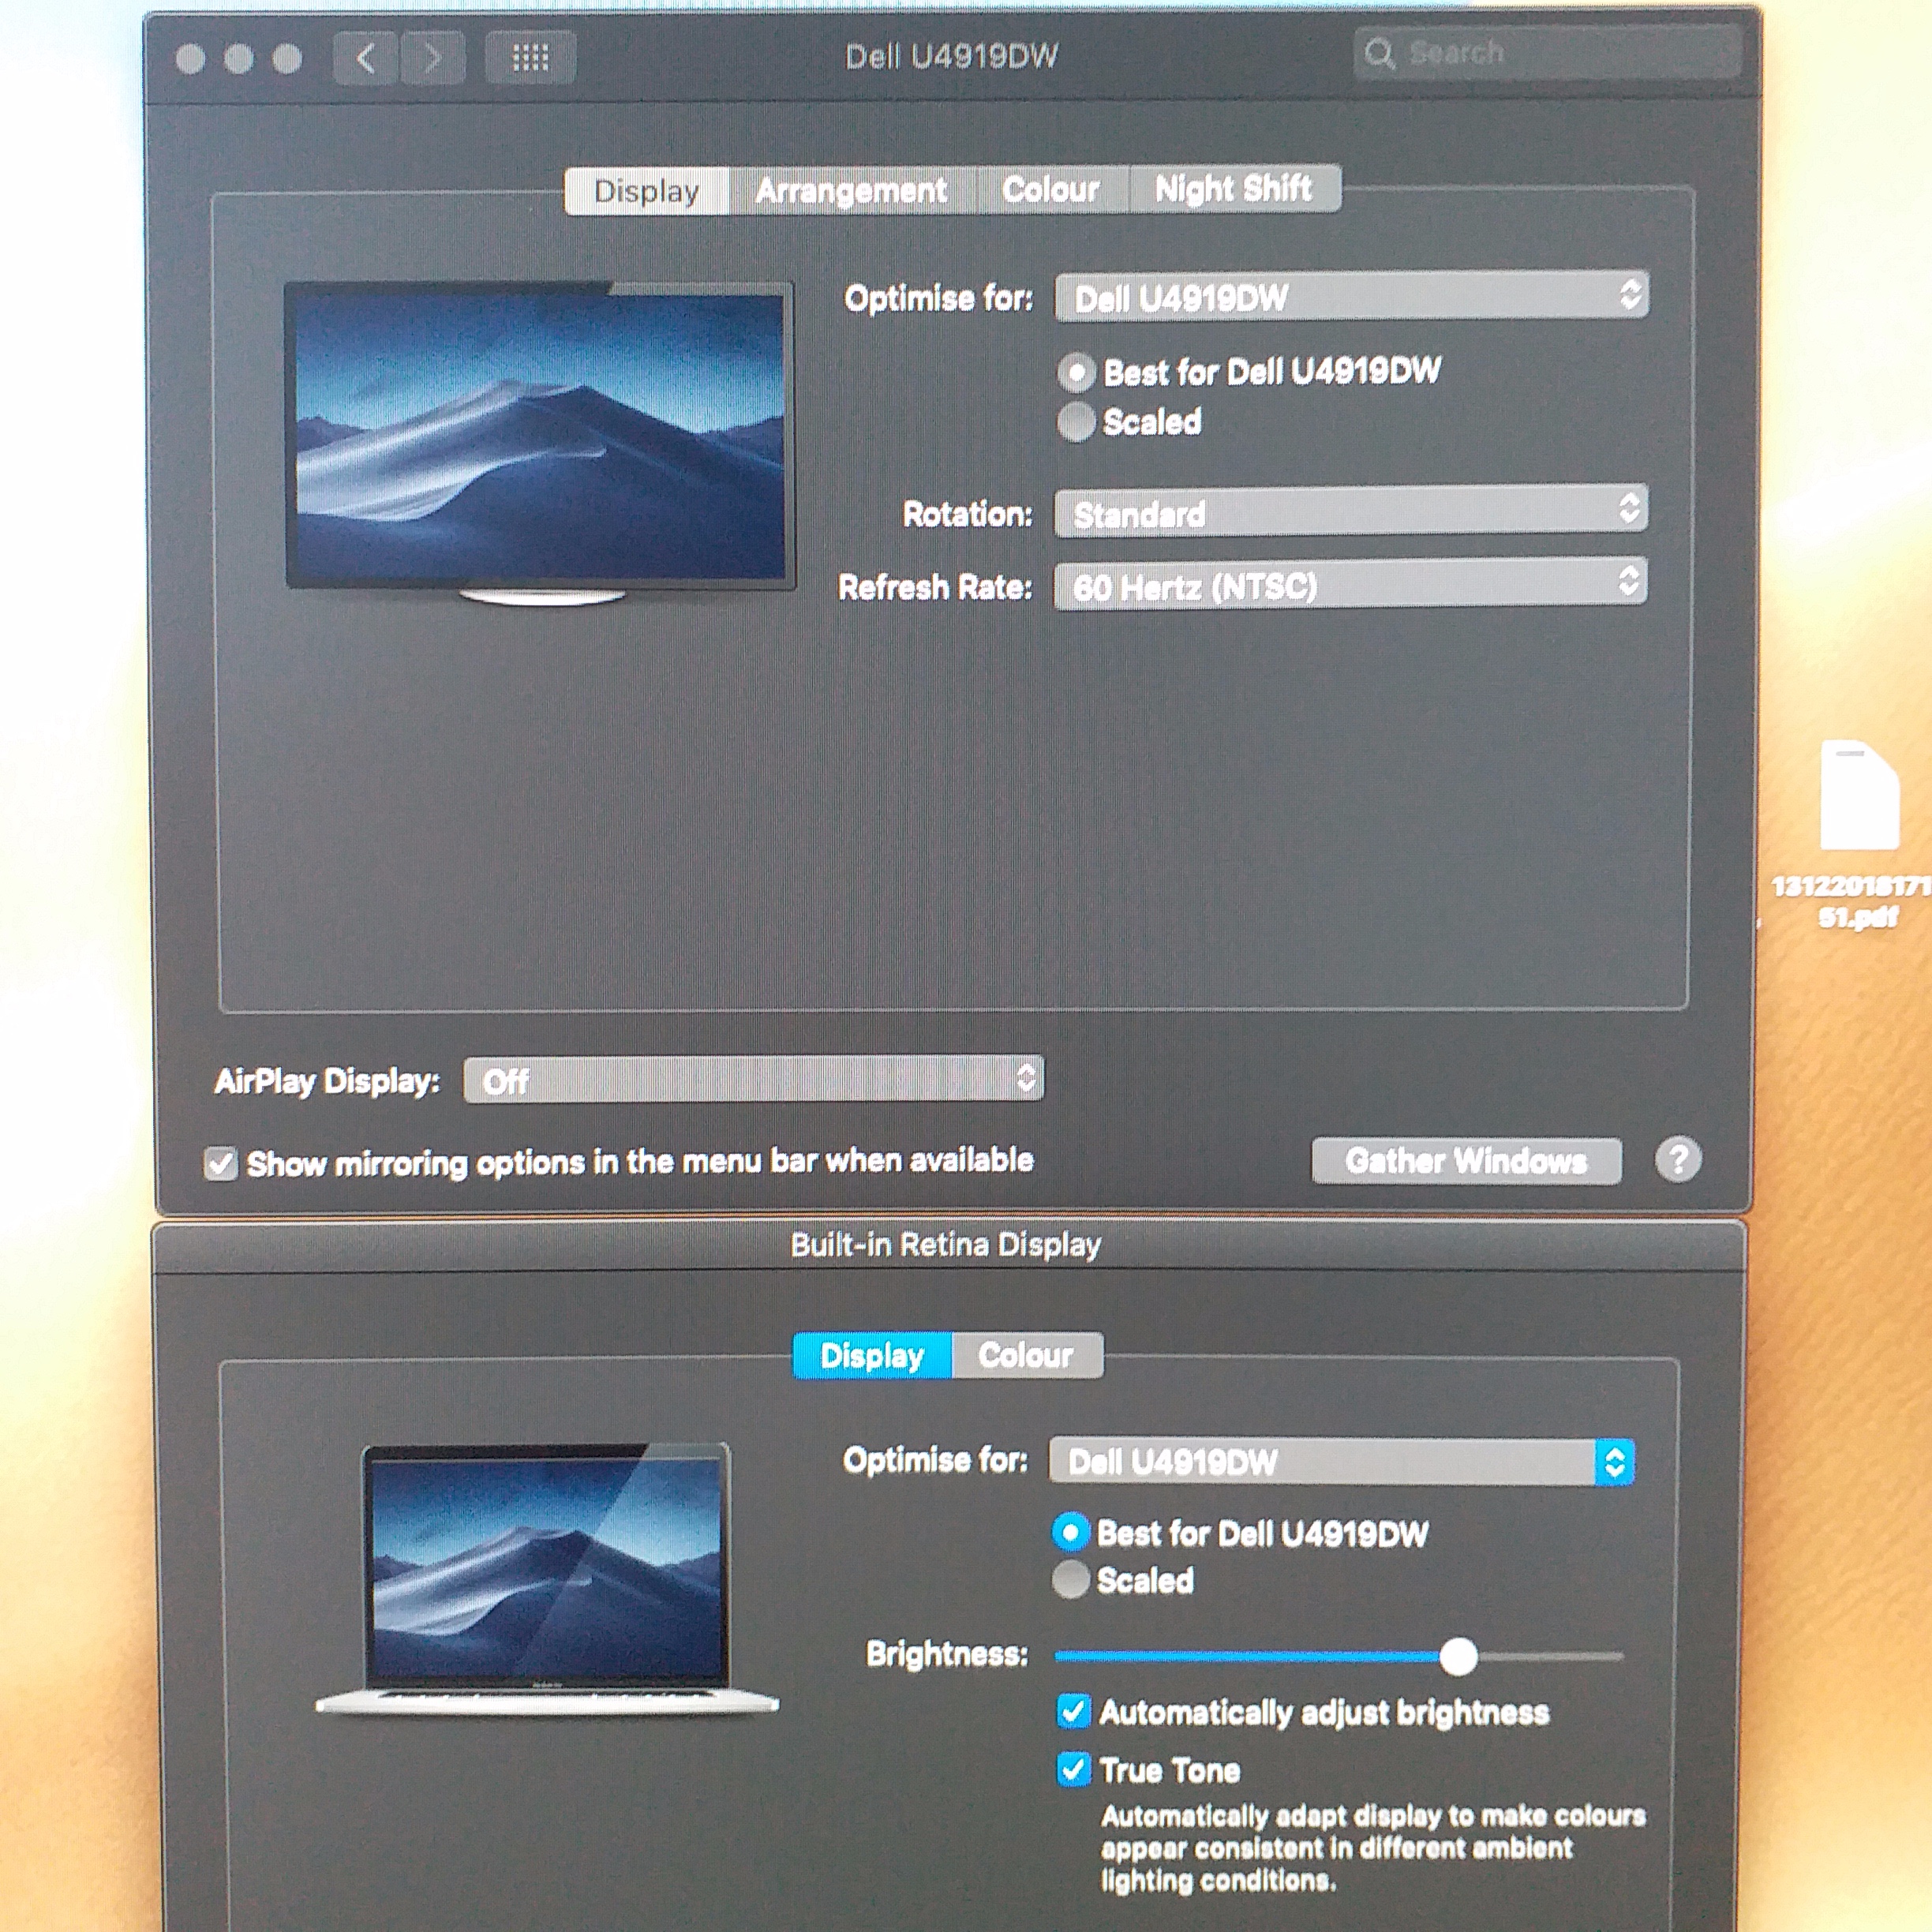Toggle the True Tone checkbox
Image resolution: width=1932 pixels, height=1932 pixels.
point(1073,1770)
